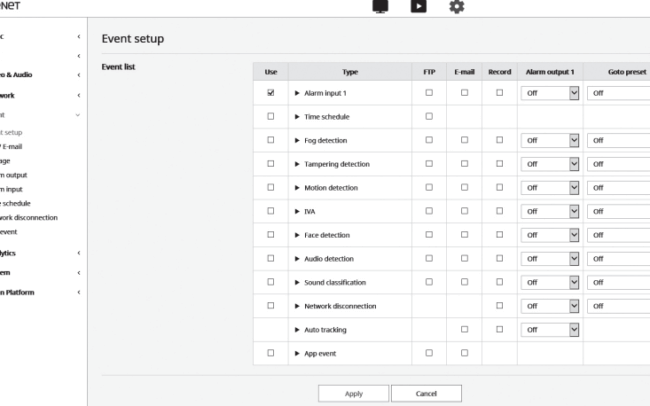This screenshot has height=406, width=650.
Task: Open Alarm output dropdown for Auto tracking
Action: tap(550, 330)
